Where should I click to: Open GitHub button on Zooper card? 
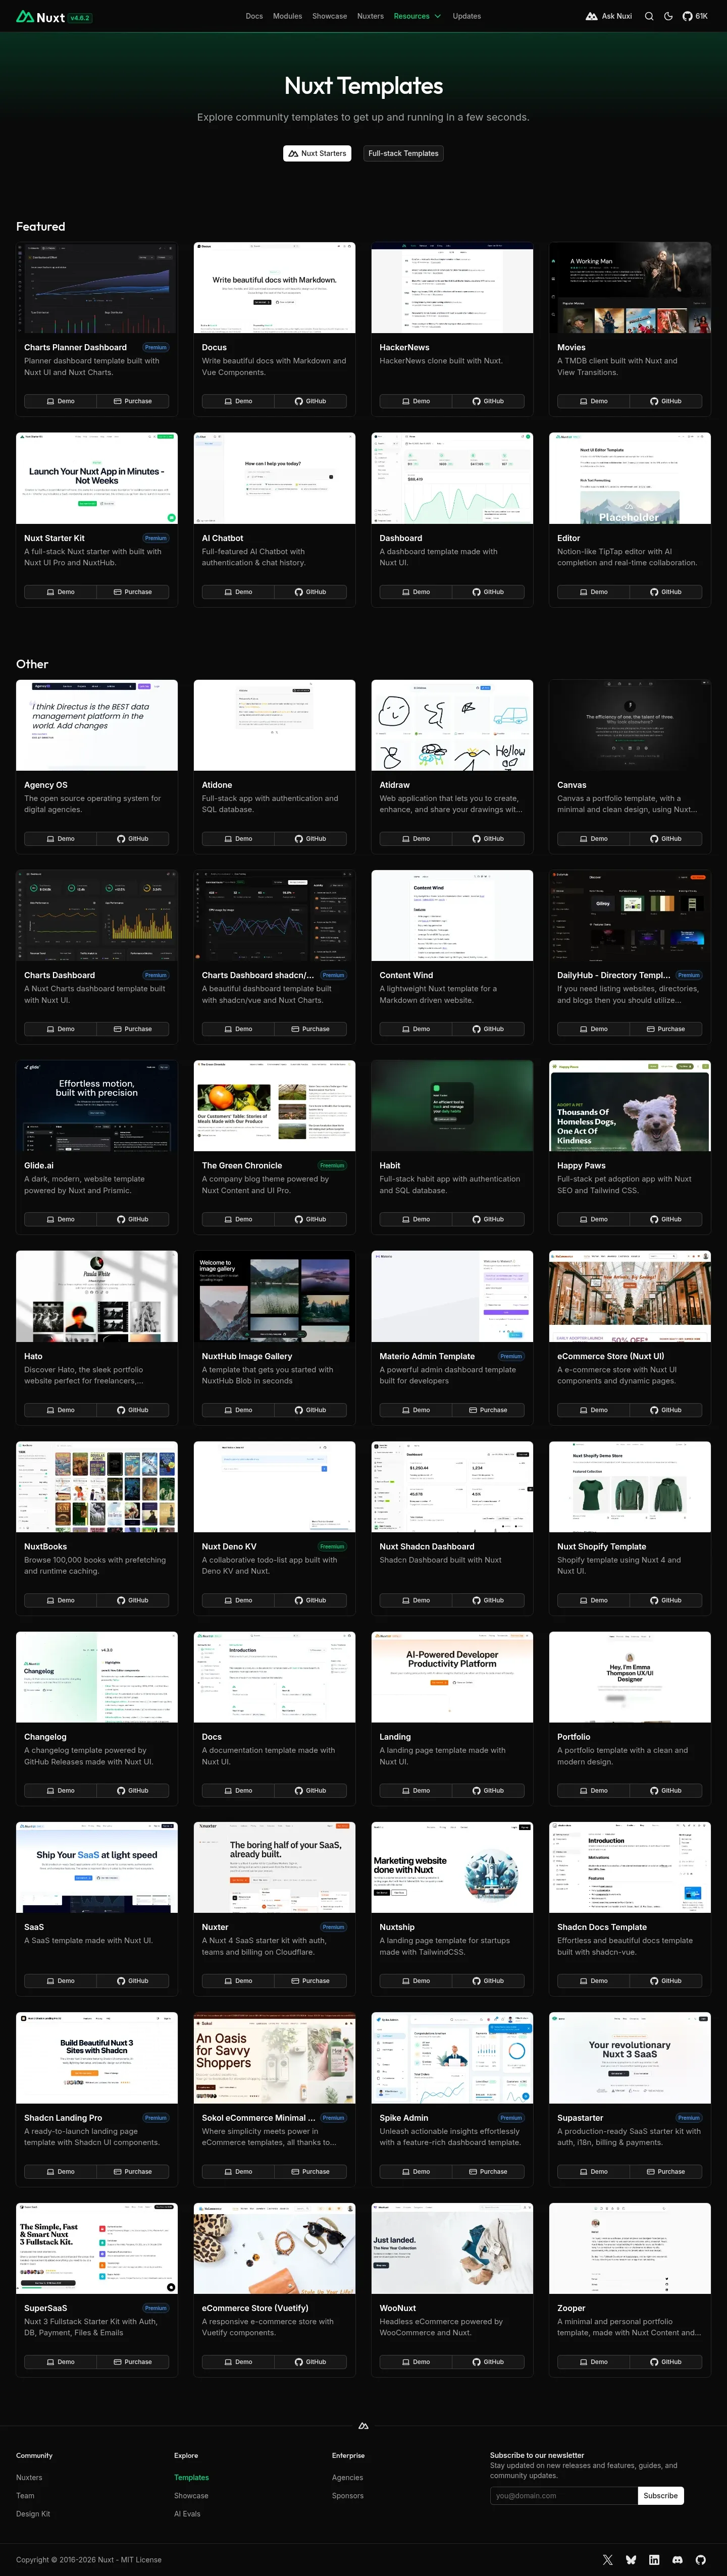coord(666,2362)
